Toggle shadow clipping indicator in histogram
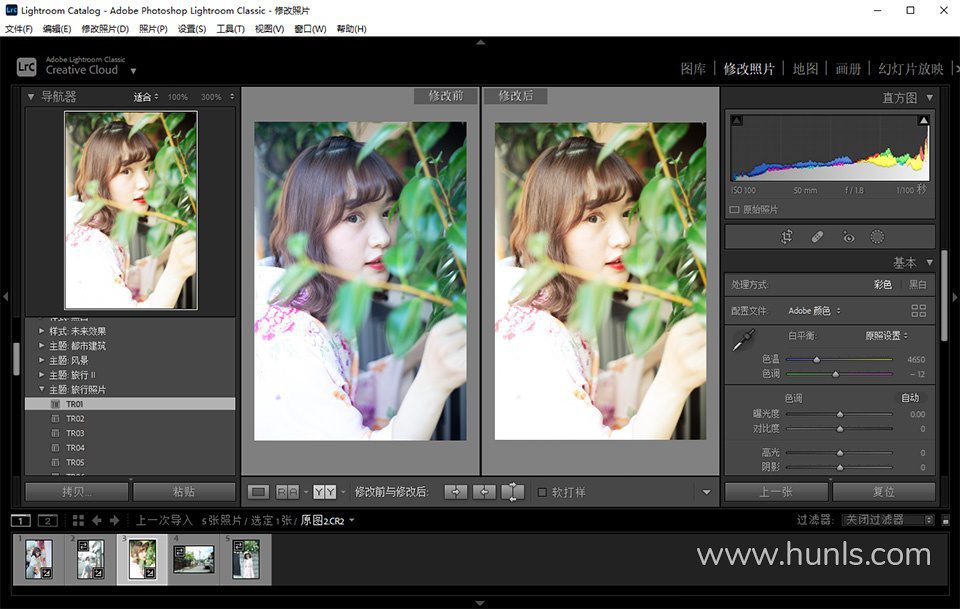Image resolution: width=960 pixels, height=609 pixels. [737, 121]
